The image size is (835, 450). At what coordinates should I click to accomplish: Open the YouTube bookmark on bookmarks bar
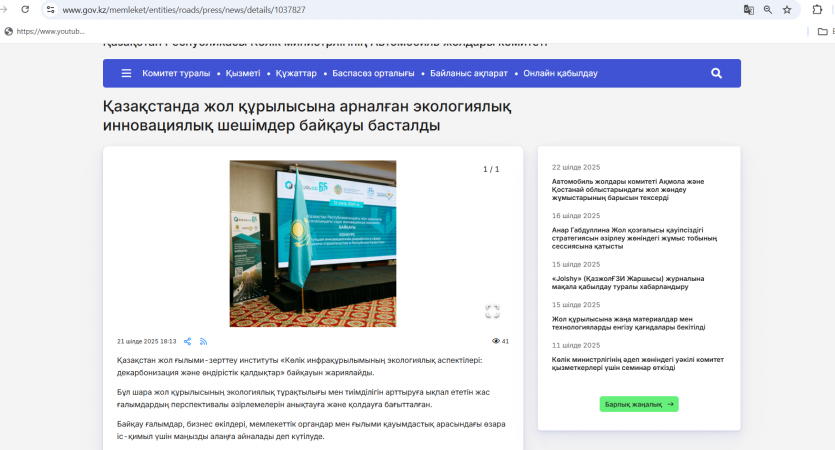45,31
